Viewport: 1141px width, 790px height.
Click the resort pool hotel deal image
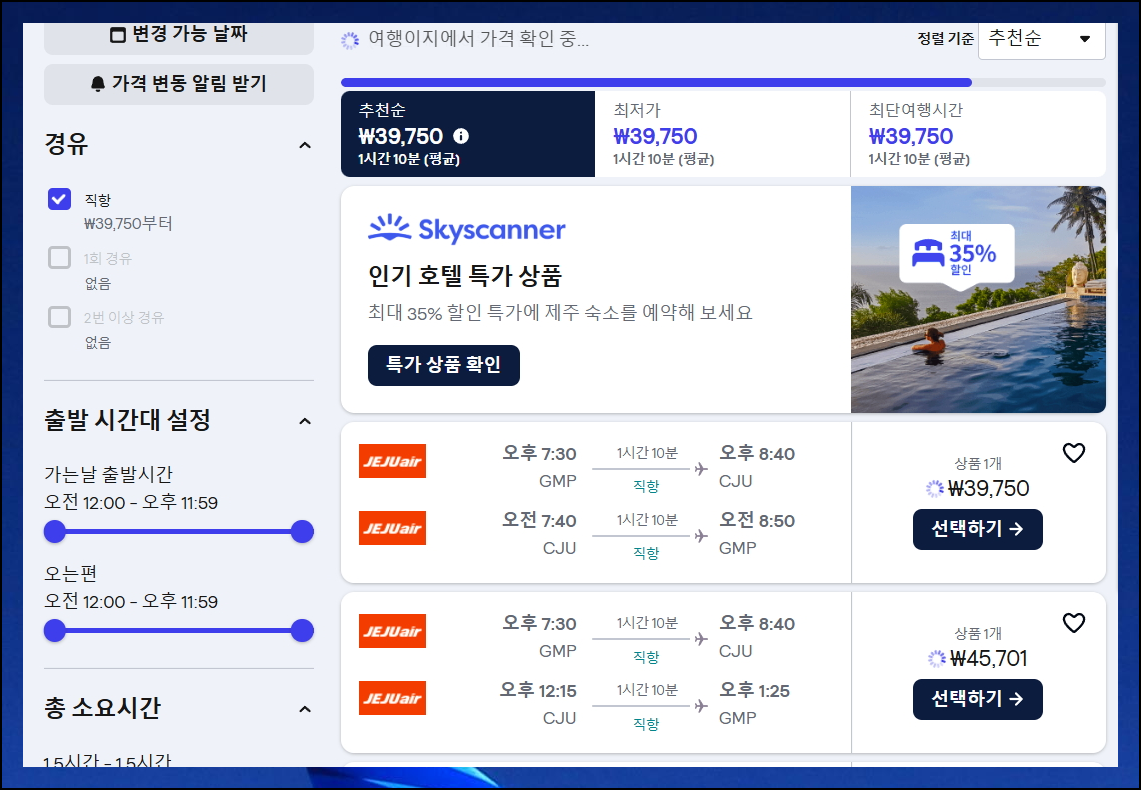pos(978,300)
